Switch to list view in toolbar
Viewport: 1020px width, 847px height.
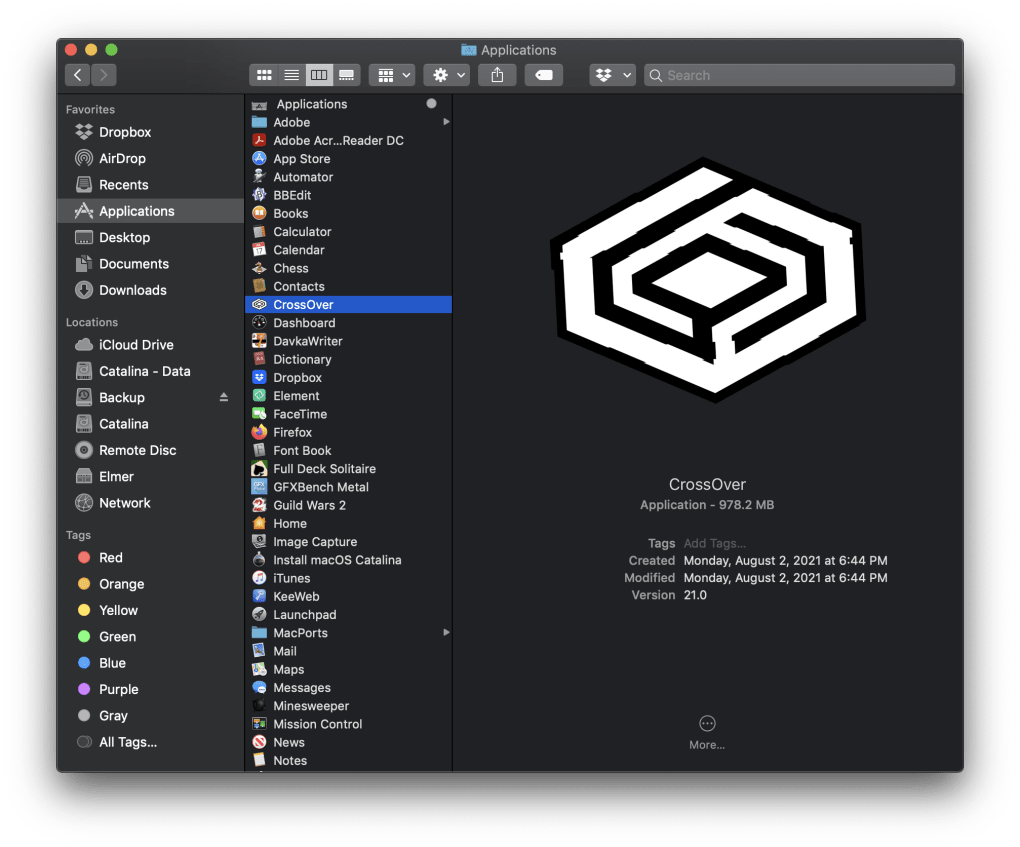point(292,75)
